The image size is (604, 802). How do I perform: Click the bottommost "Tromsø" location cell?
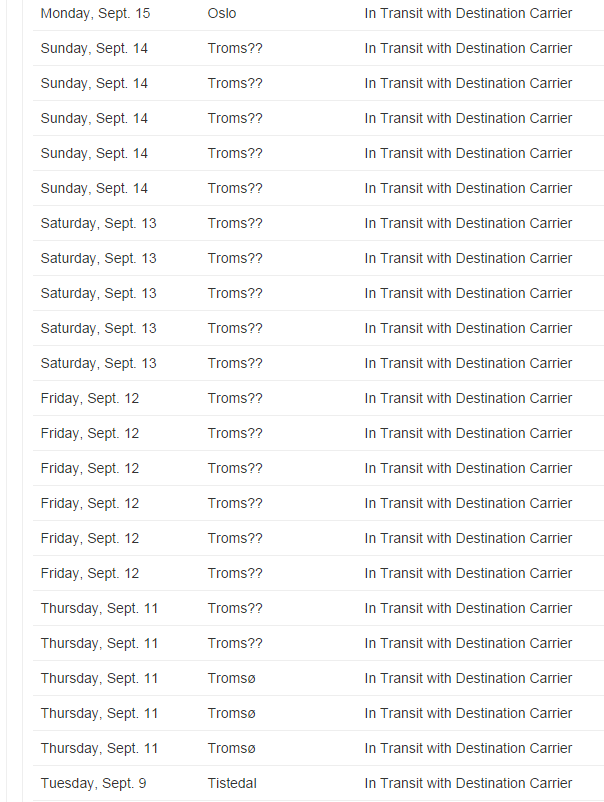pyautogui.click(x=232, y=748)
